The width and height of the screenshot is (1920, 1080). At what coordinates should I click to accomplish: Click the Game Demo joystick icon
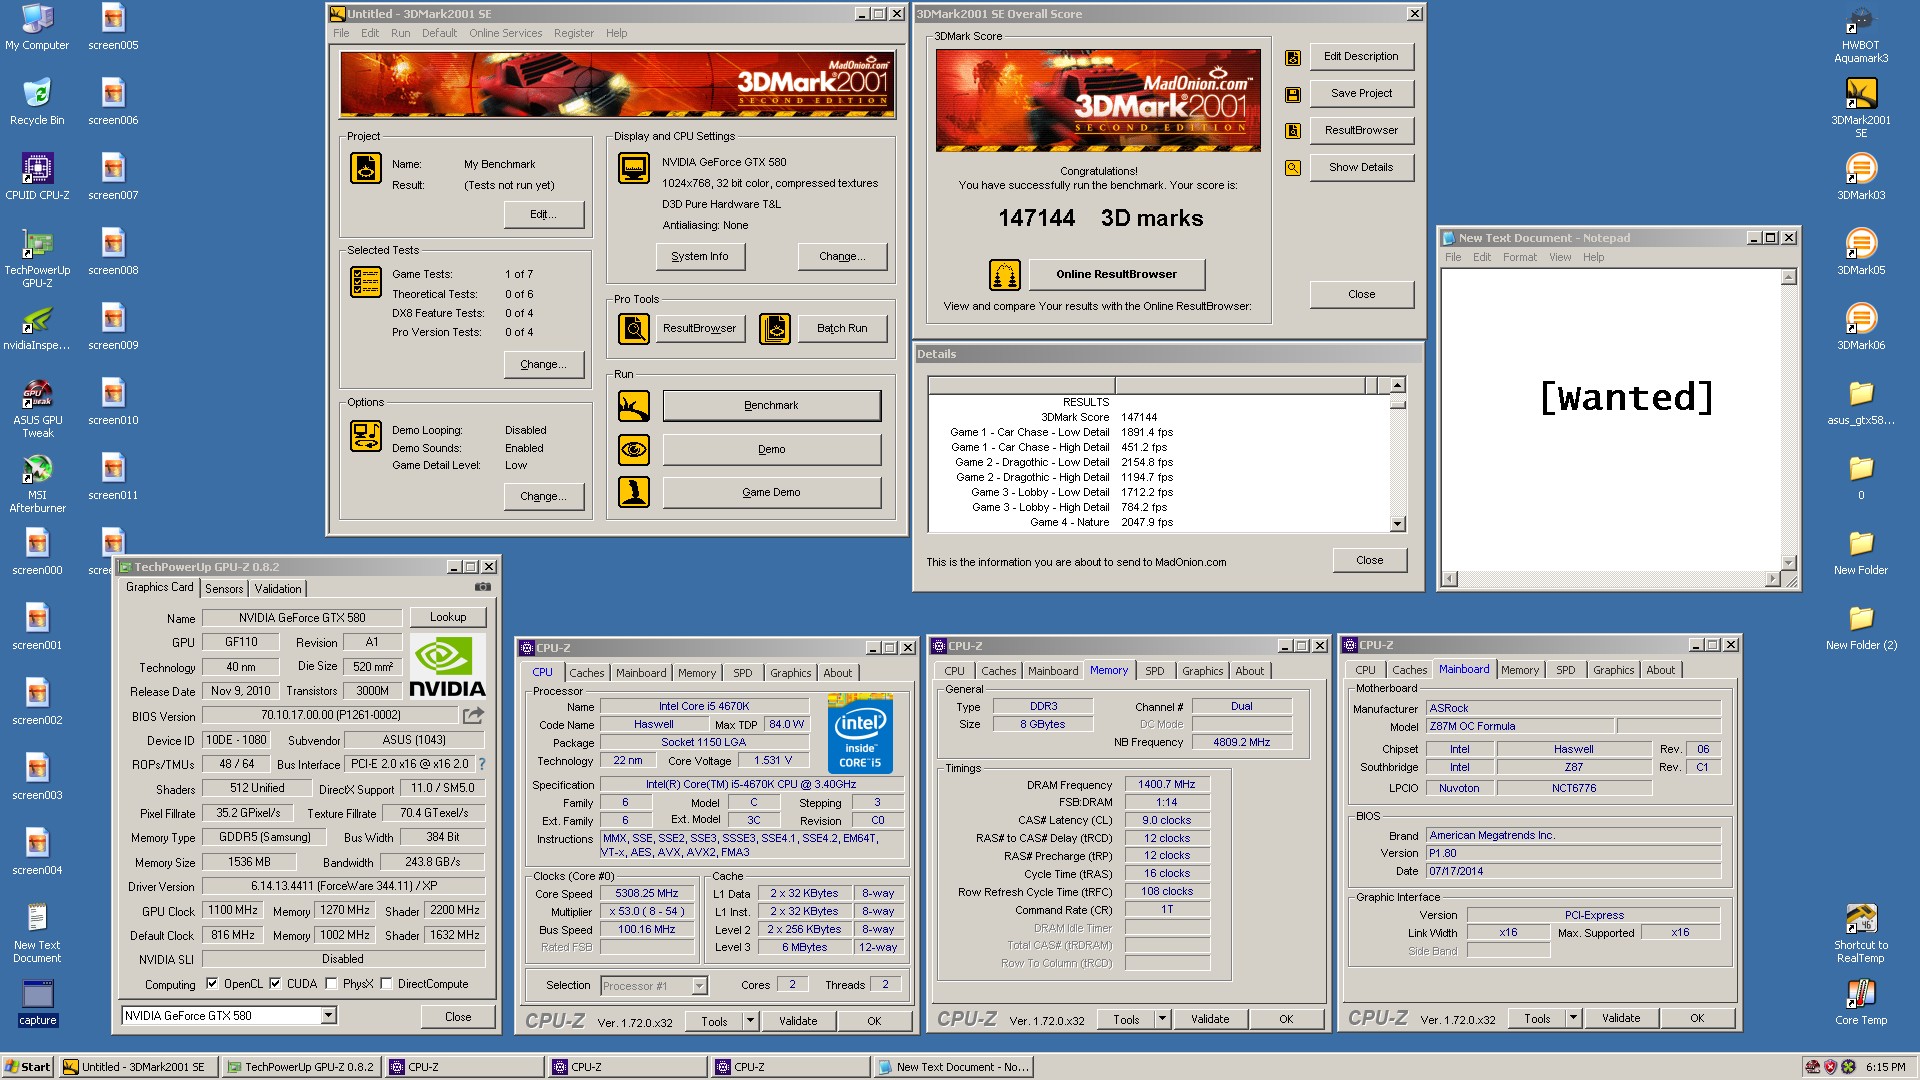tap(634, 492)
